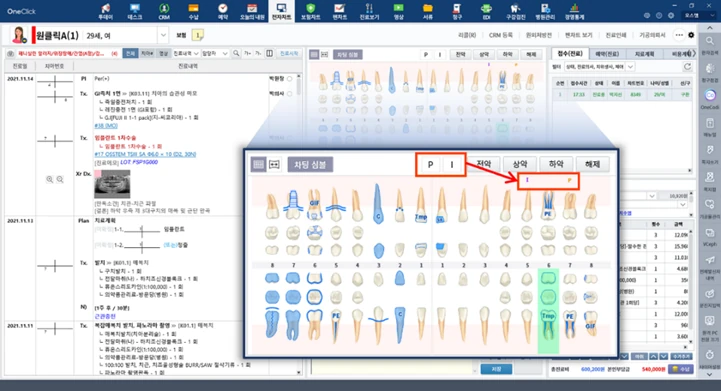Select radio button on the GI처치 row

point(290,93)
